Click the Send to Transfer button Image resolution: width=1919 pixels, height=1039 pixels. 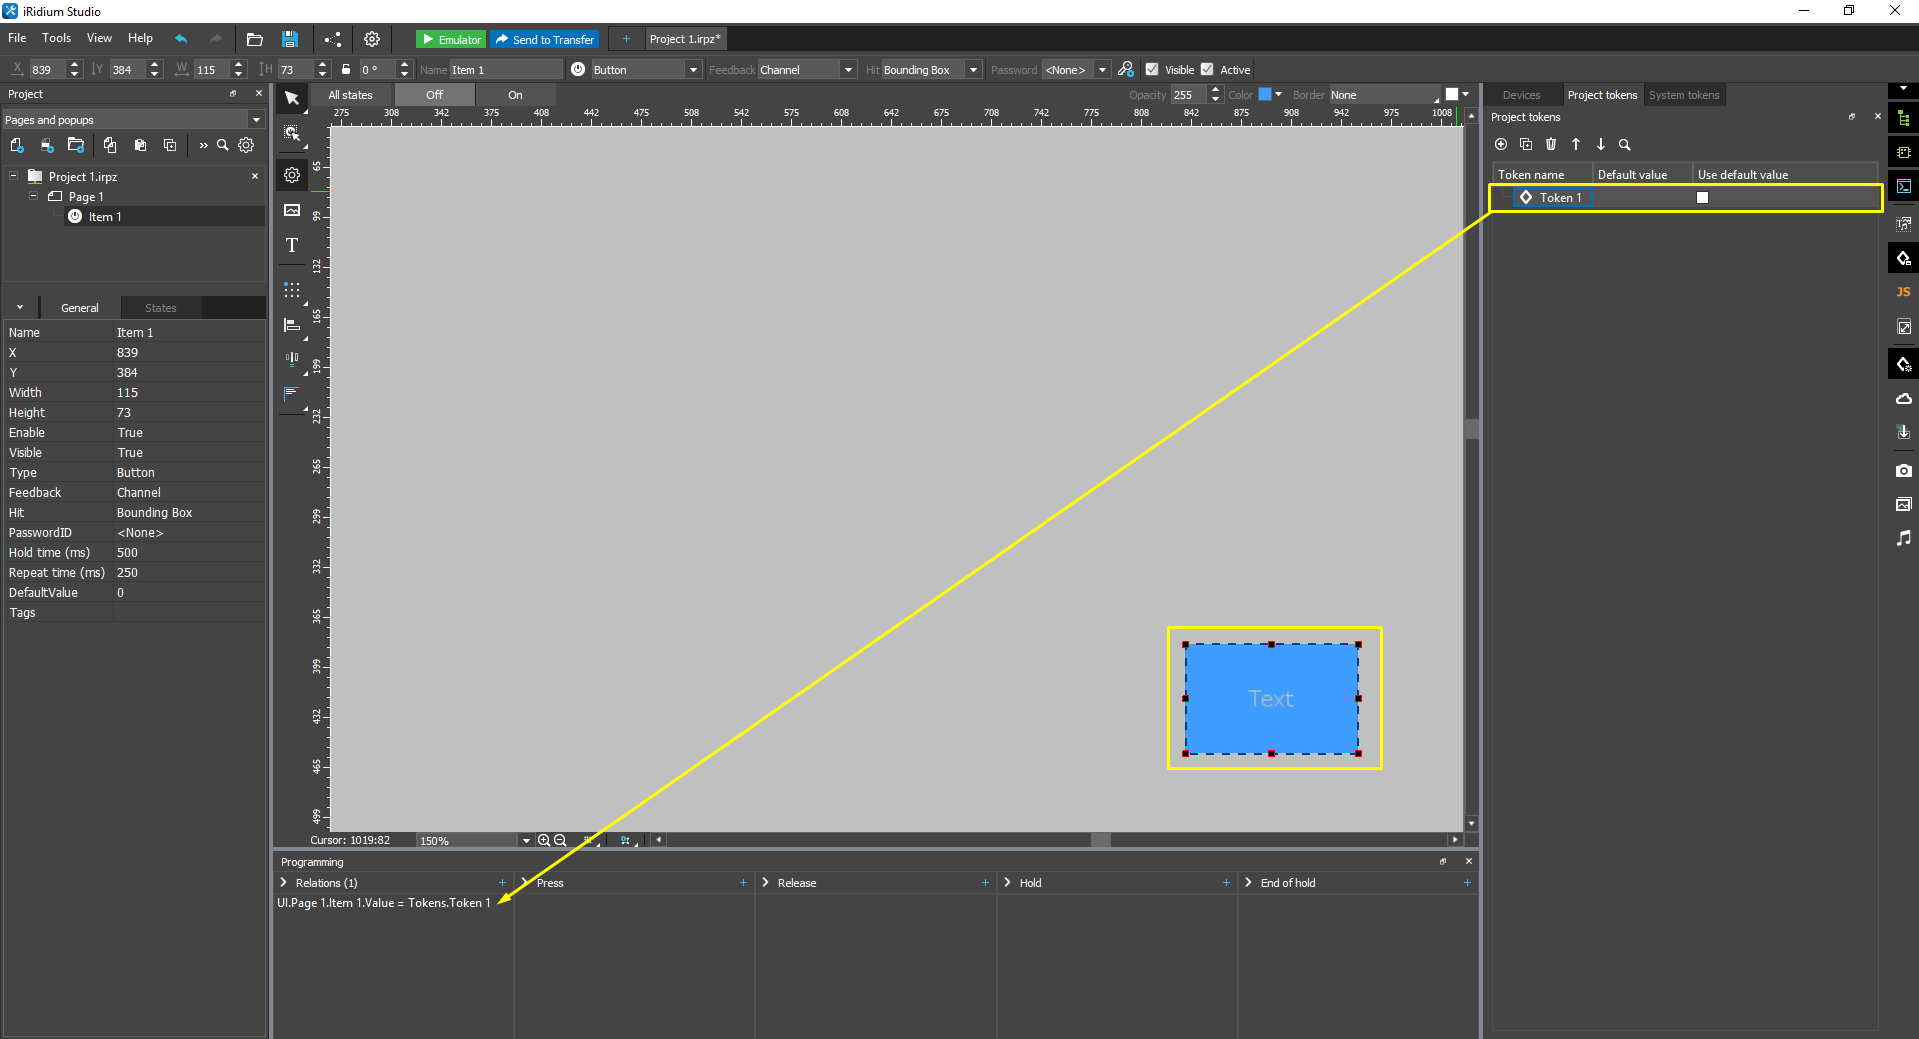[545, 39]
